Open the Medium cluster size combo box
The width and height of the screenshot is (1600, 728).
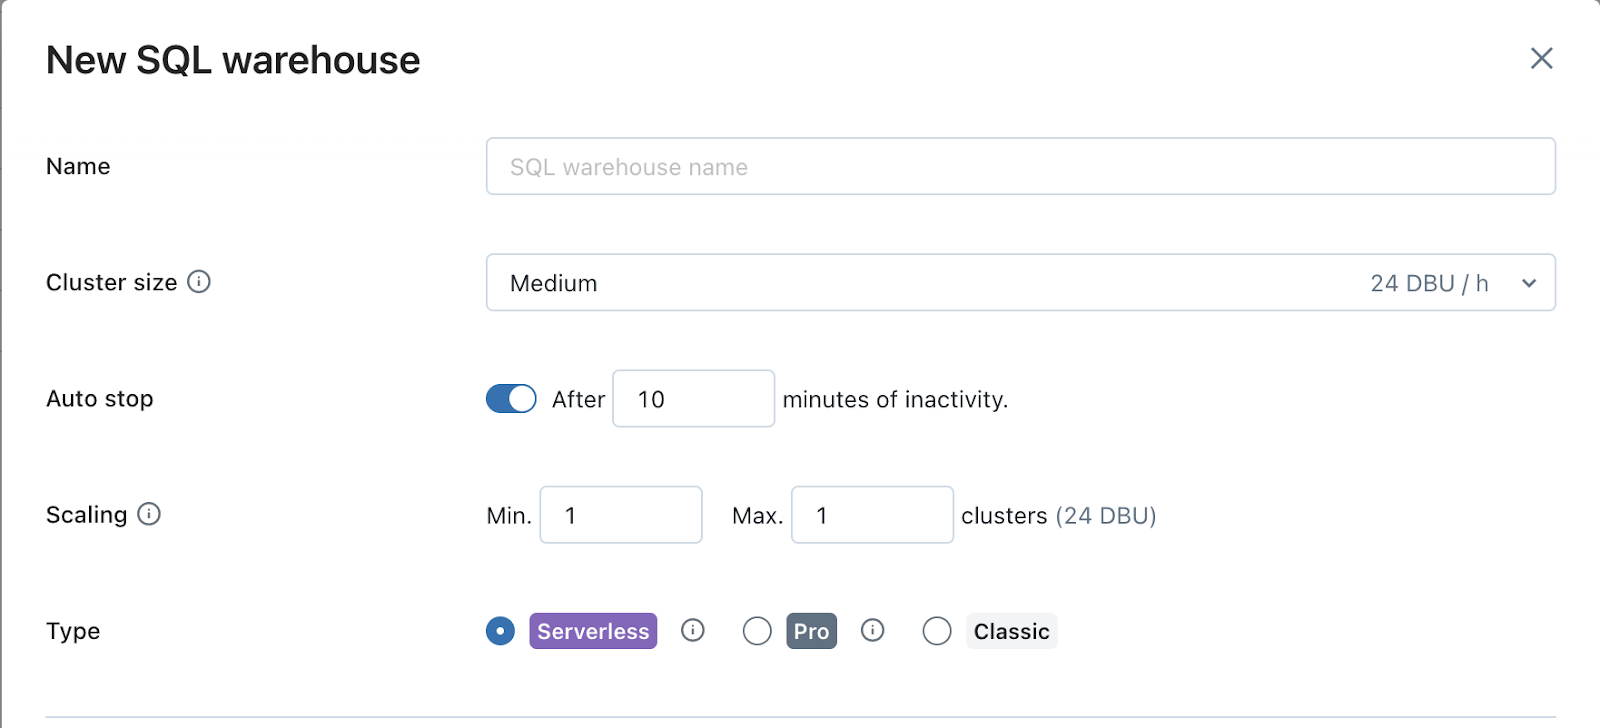1021,283
